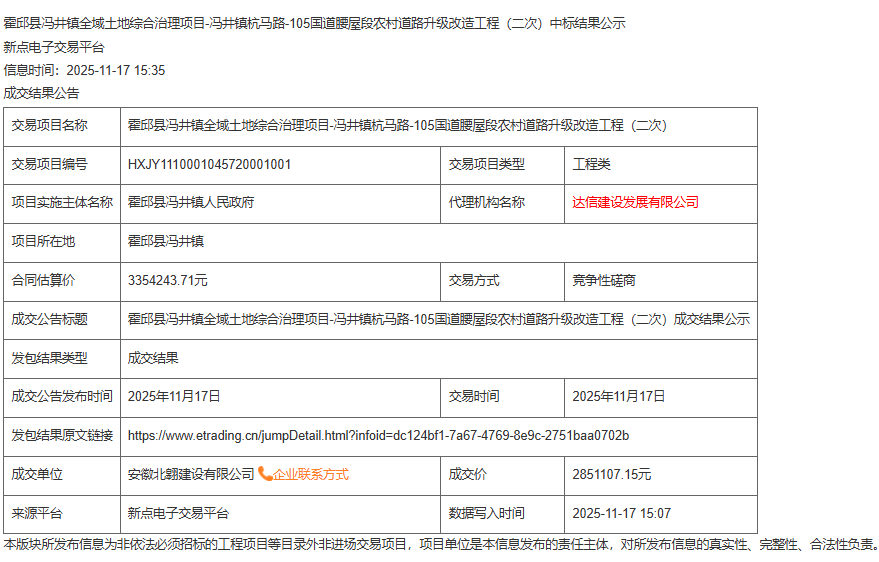
Task: Select the project number HXJY1110001045720001001
Action: click(x=210, y=164)
